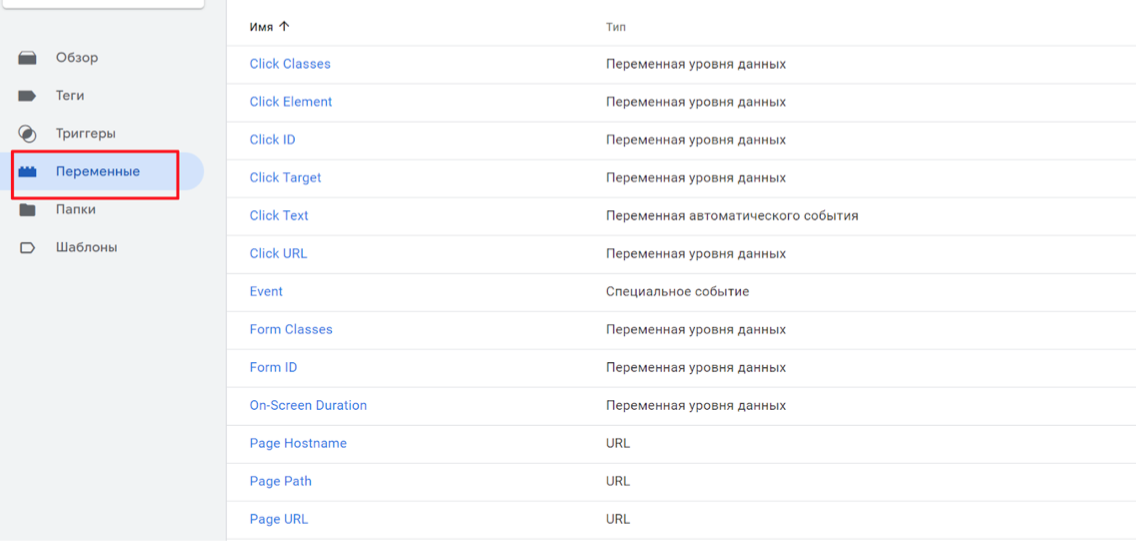The height and width of the screenshot is (542, 1136).
Task: Click the Папки folder icon
Action: click(28, 209)
